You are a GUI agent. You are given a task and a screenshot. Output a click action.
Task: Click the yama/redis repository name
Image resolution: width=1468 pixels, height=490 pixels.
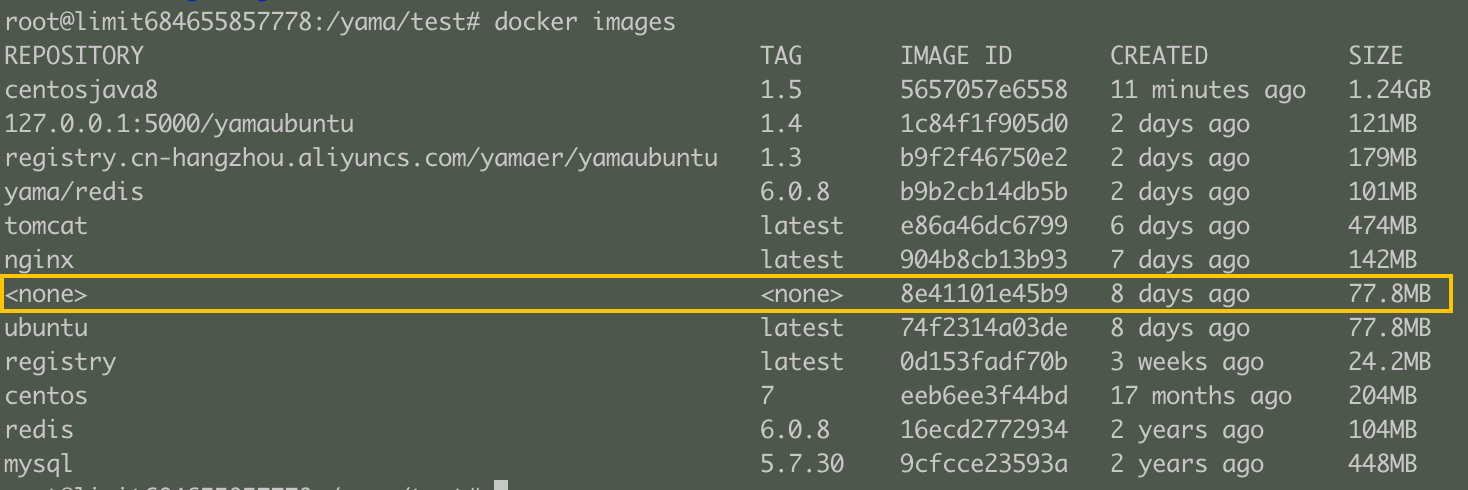74,192
